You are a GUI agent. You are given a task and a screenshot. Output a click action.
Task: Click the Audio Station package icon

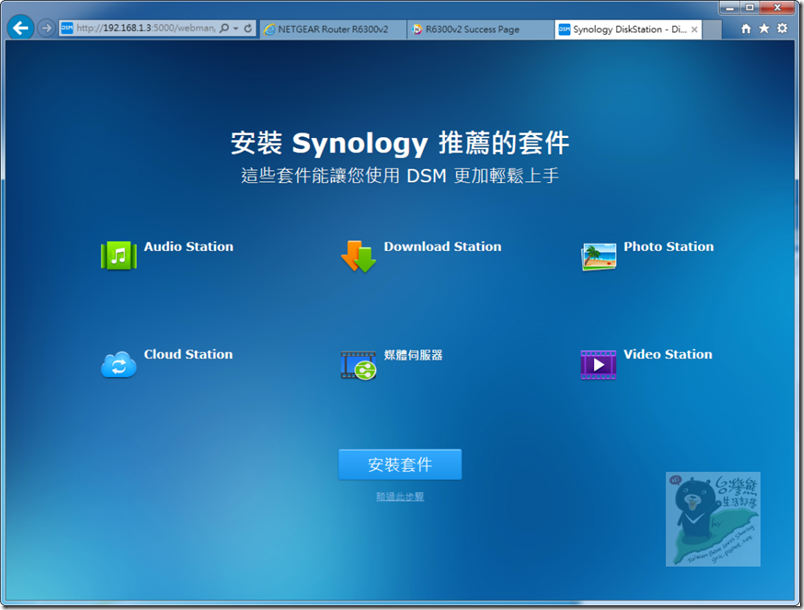pos(118,256)
